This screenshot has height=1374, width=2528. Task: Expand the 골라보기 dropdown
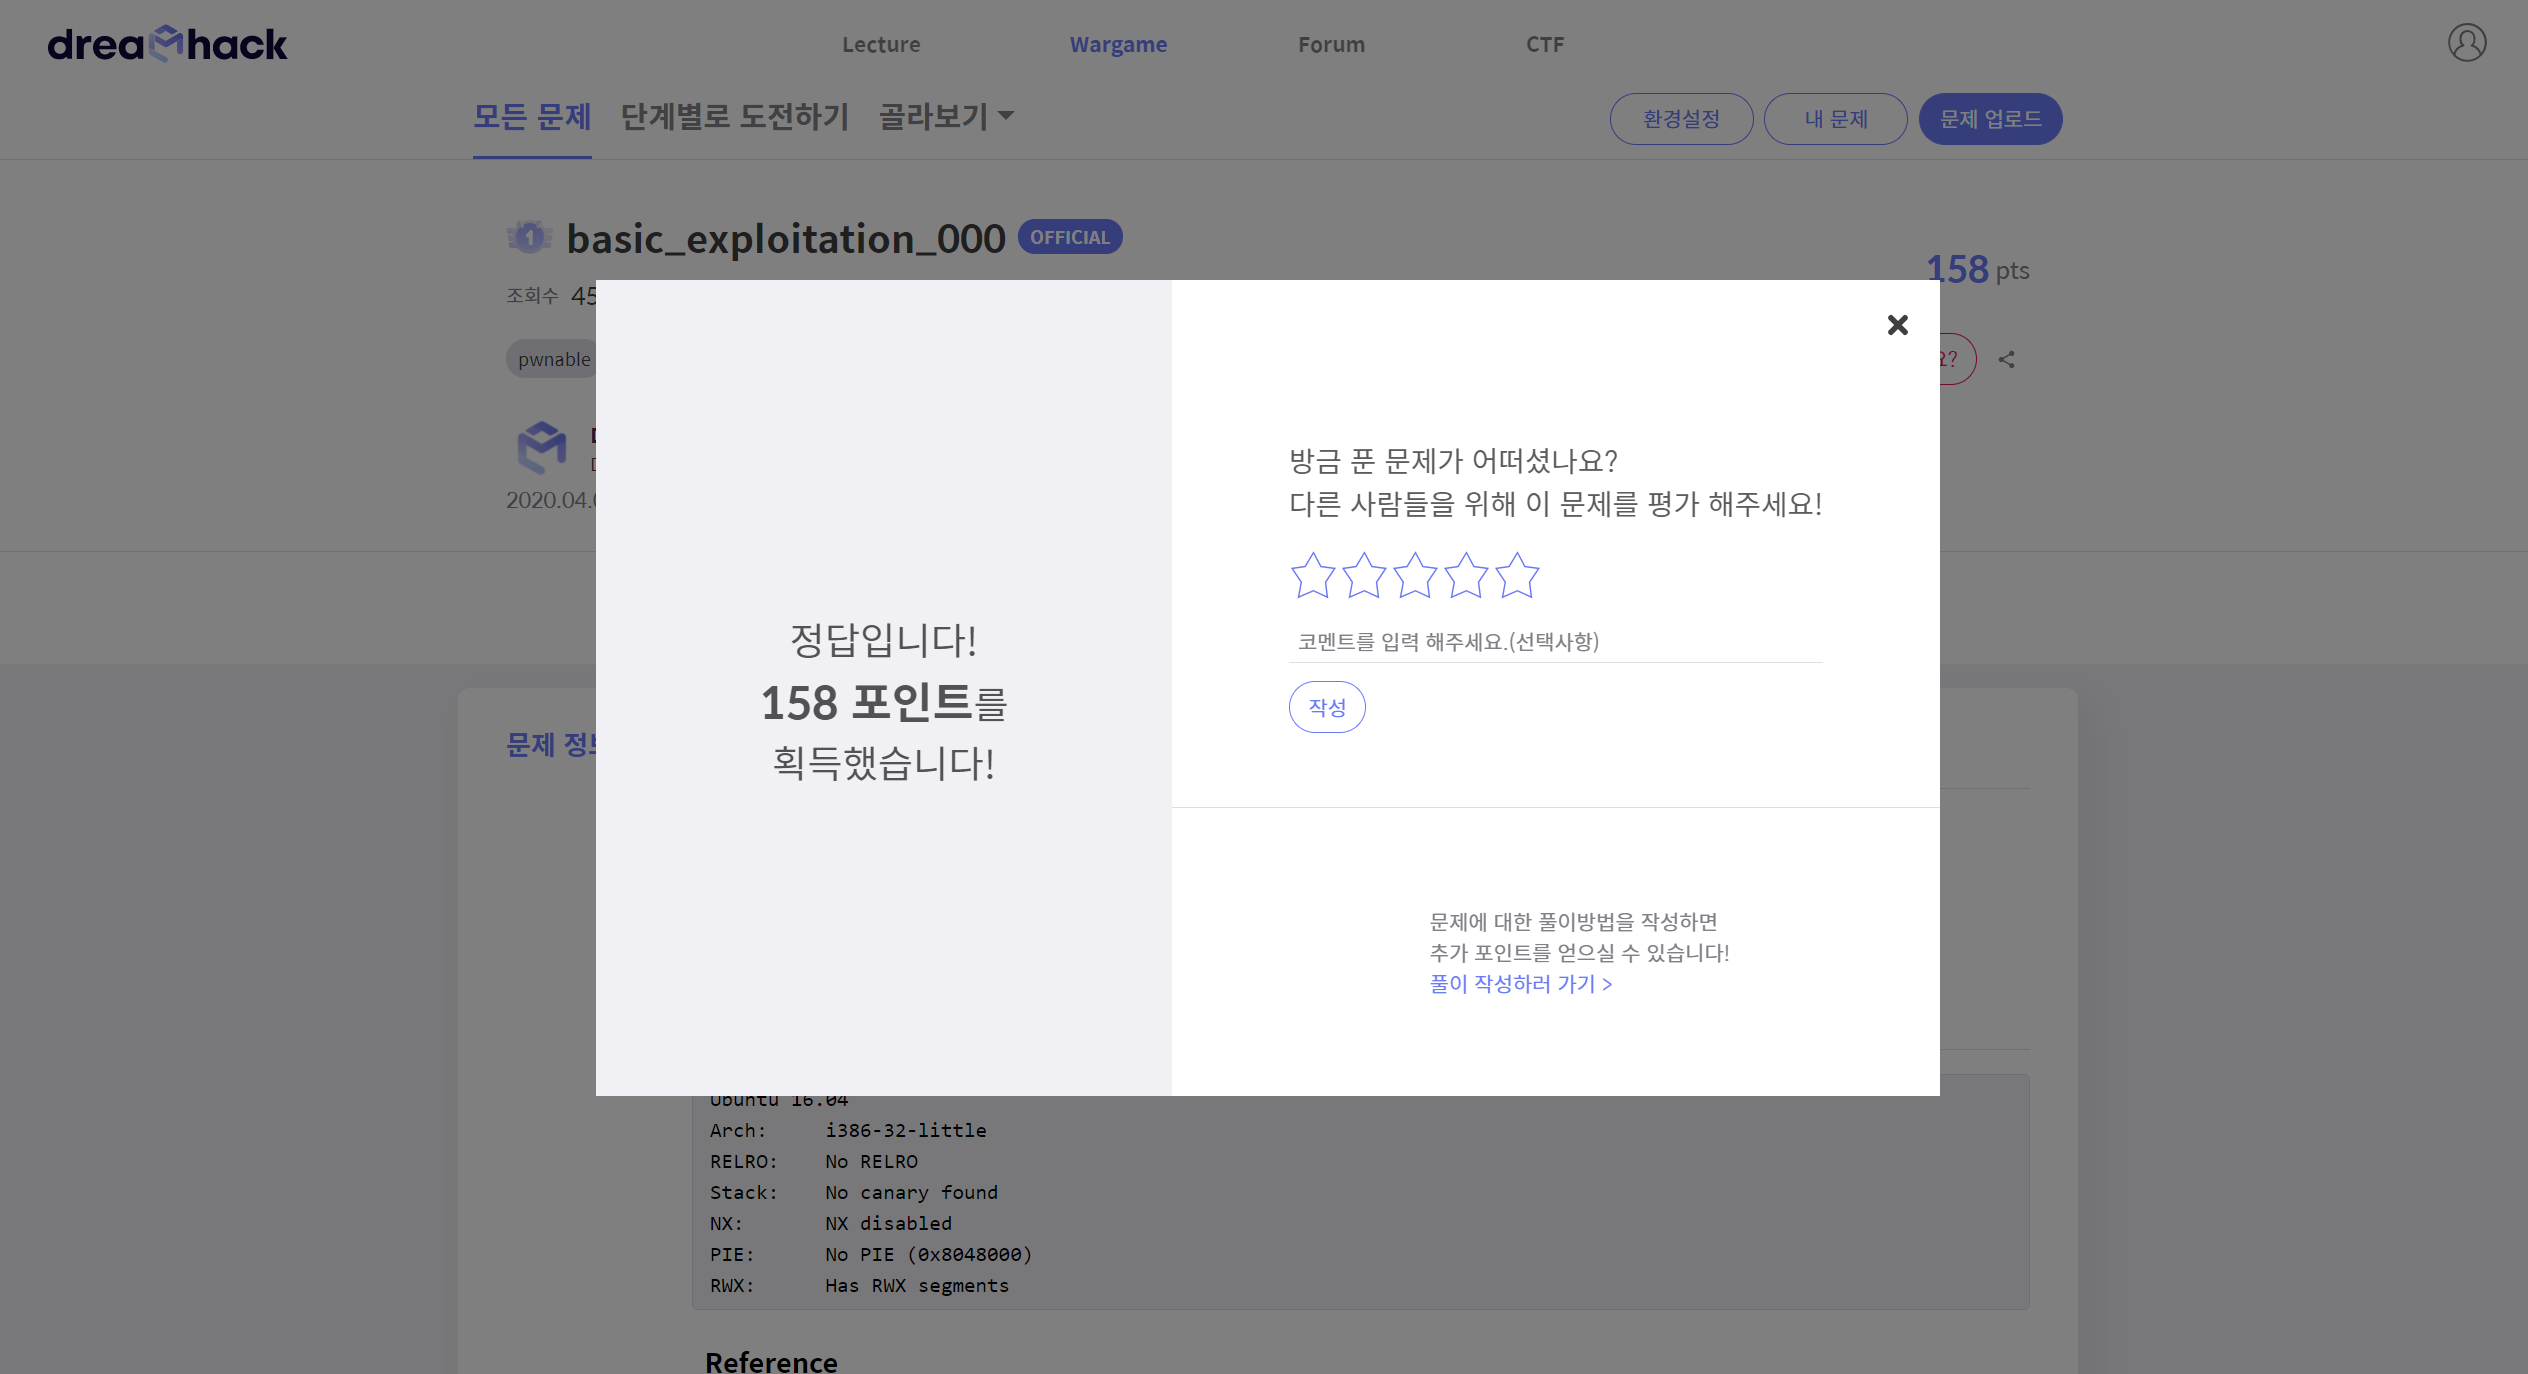pos(946,117)
